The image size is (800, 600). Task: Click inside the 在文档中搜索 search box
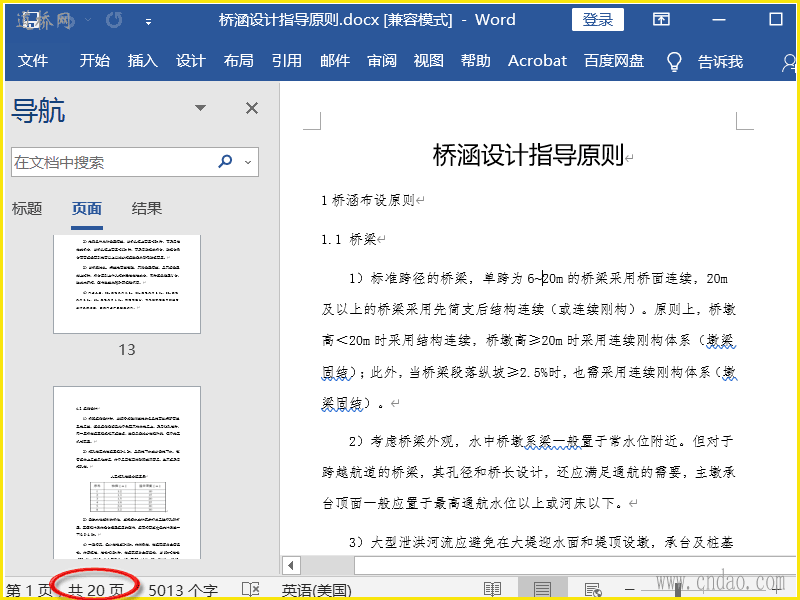click(110, 162)
